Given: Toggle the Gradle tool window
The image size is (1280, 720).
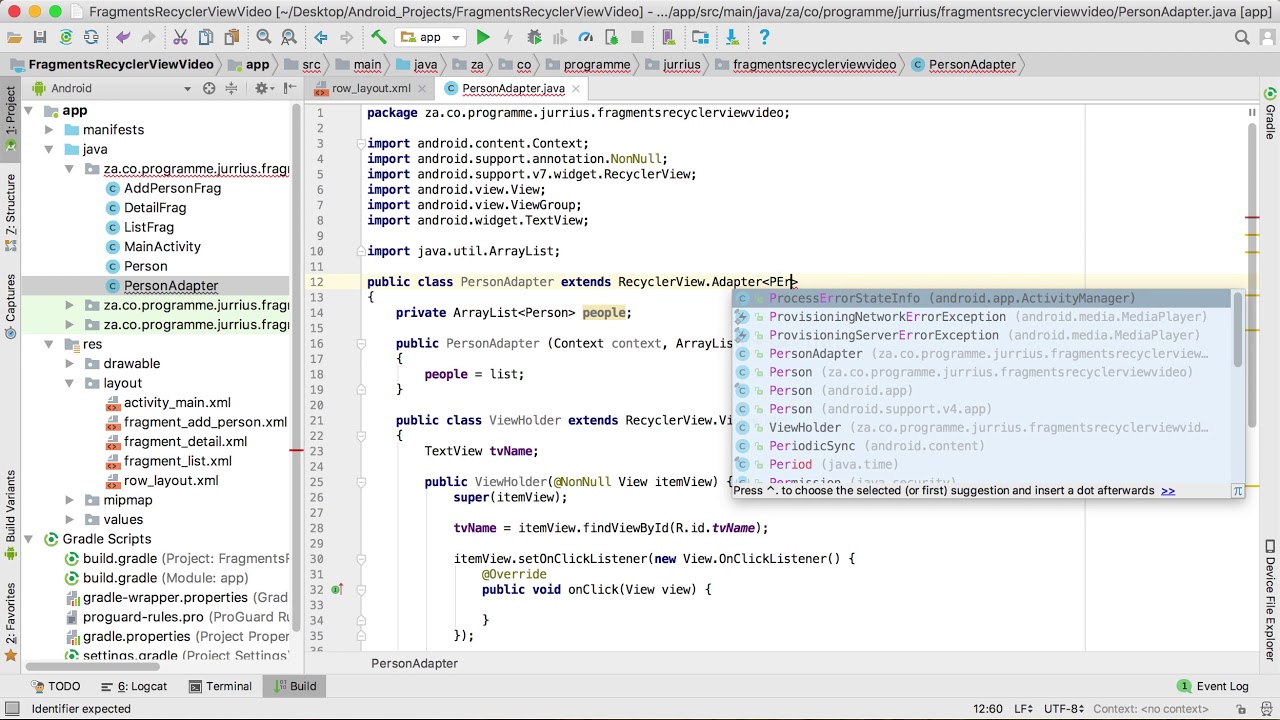Looking at the screenshot, I should click(x=1270, y=113).
